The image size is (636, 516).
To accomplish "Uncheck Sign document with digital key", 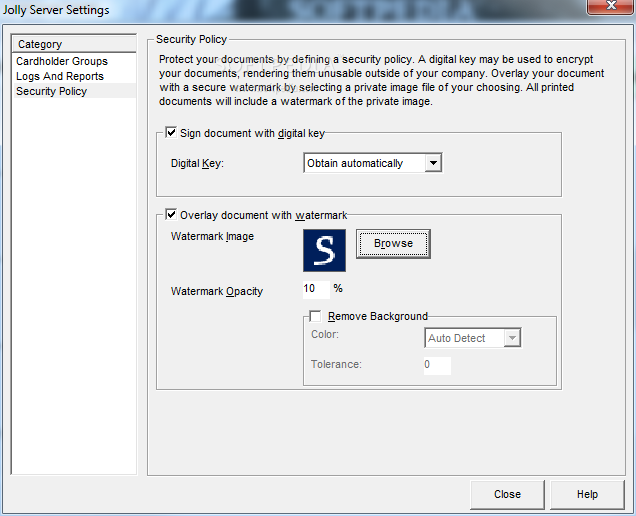I will coord(171,133).
